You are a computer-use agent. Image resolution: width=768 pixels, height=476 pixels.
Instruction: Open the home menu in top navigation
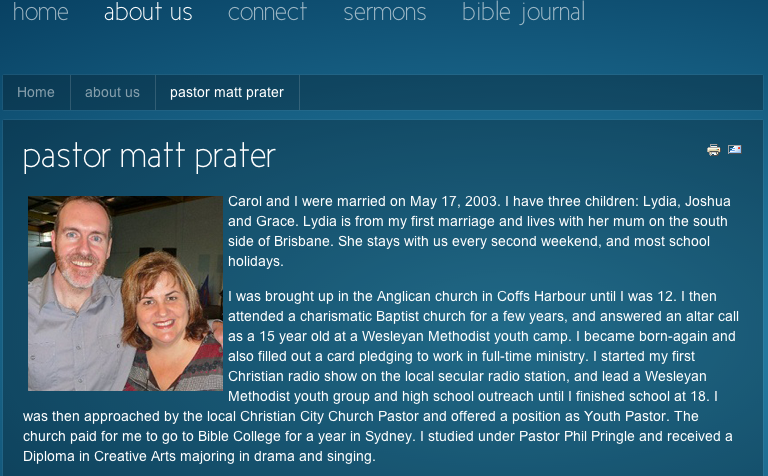pyautogui.click(x=40, y=13)
